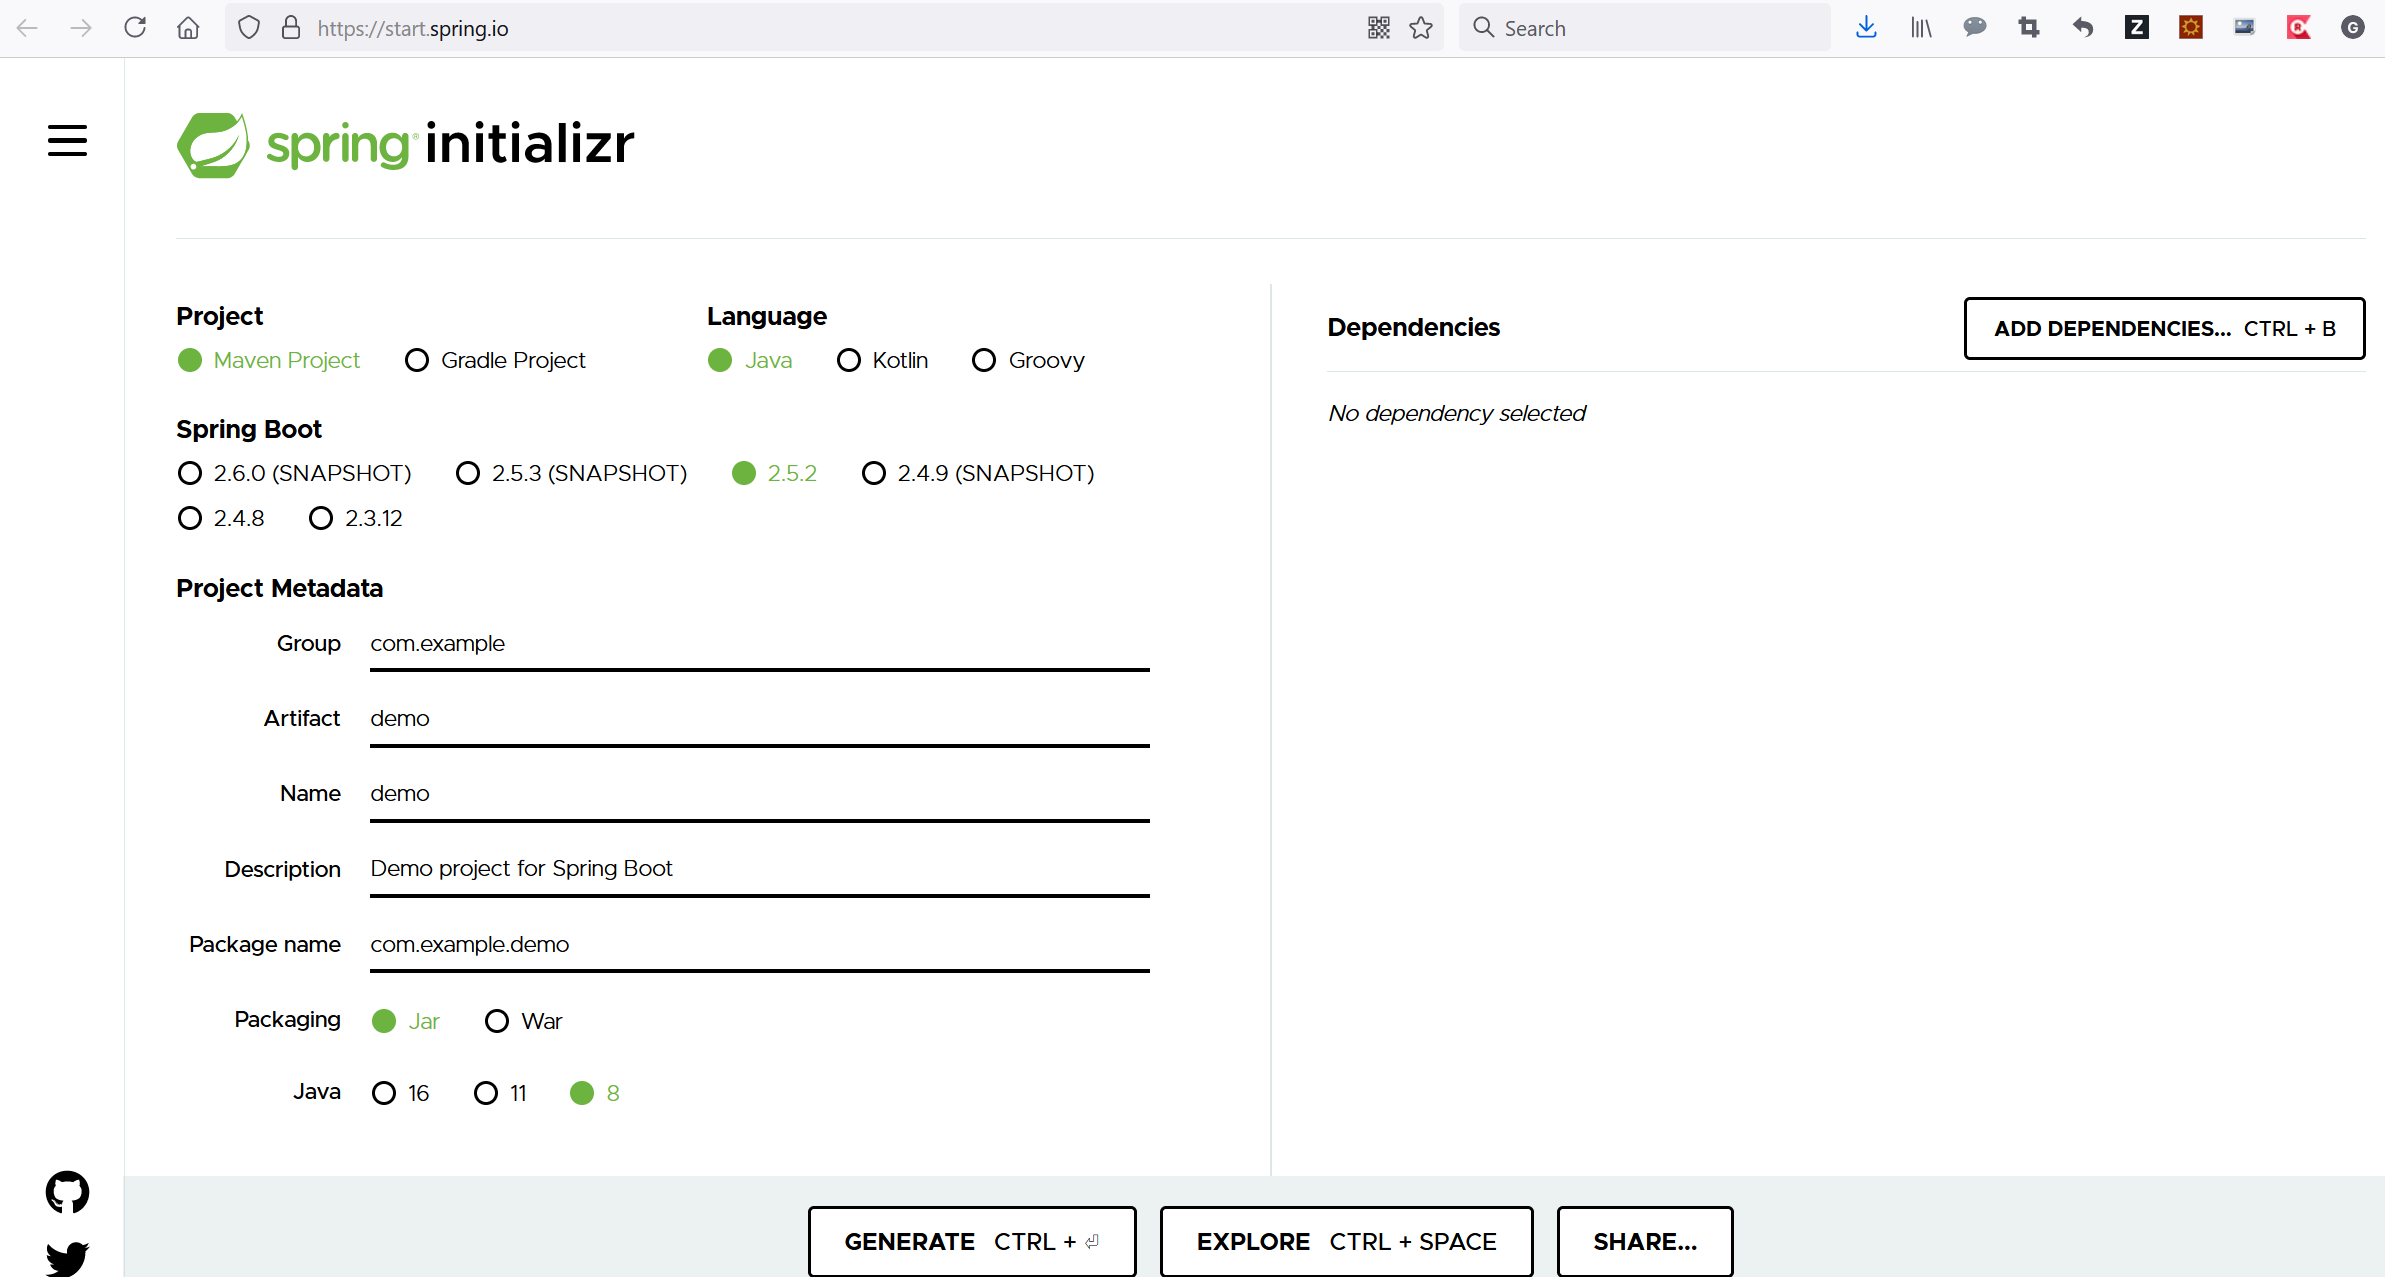Reload the current page

coord(135,28)
